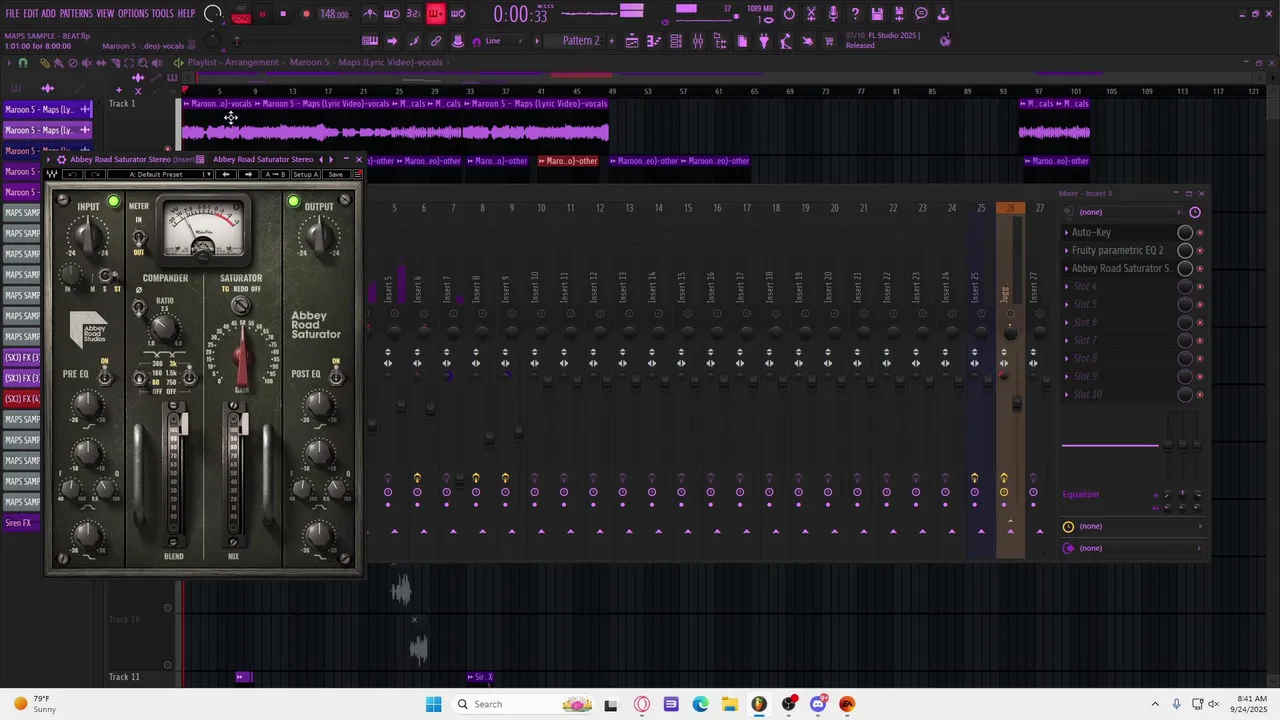Click the question mark help icon

[855, 14]
